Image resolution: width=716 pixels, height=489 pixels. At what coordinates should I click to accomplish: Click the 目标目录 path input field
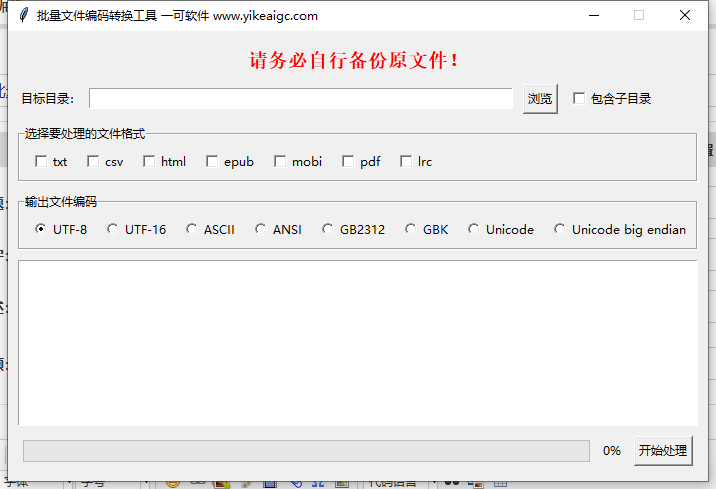[301, 99]
